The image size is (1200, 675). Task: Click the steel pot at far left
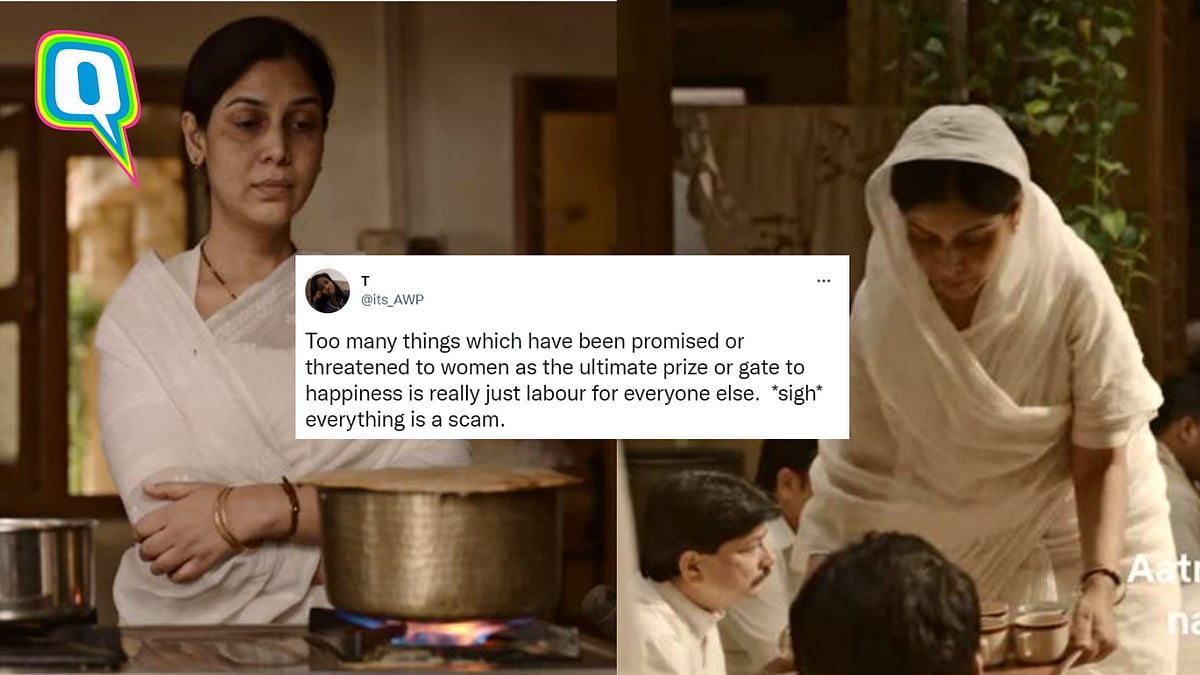47,569
